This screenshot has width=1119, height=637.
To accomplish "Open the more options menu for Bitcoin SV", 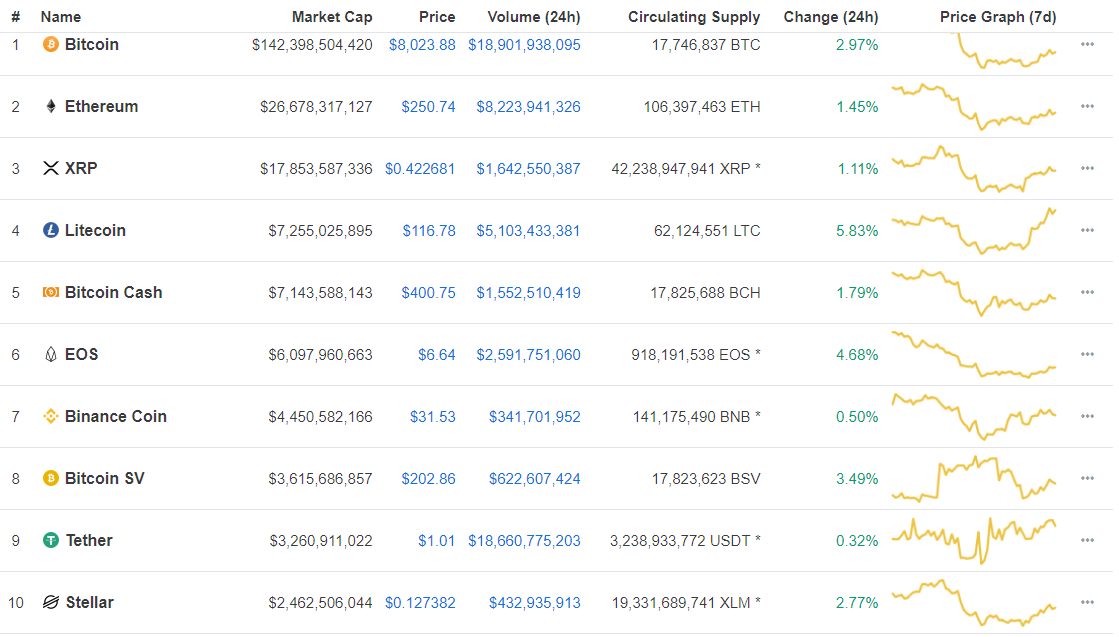I will pyautogui.click(x=1088, y=479).
